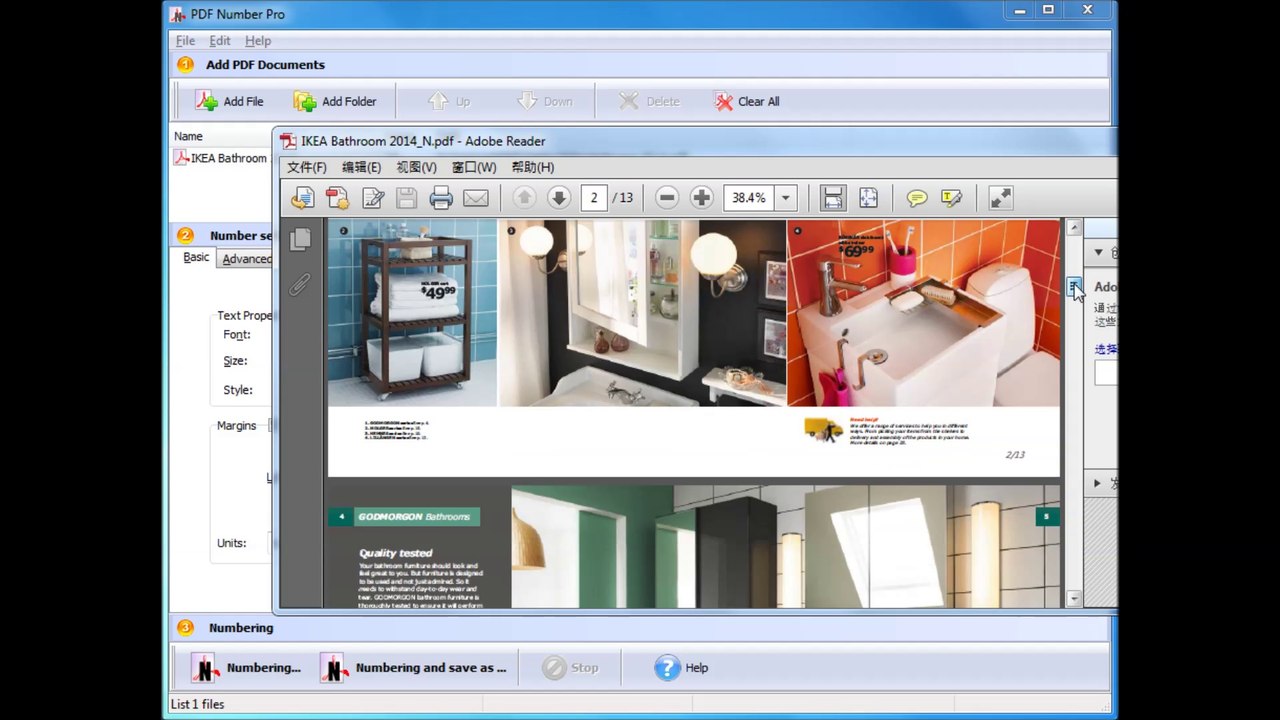This screenshot has height=720, width=1280.
Task: Open the Help menu in PDF Number Pro
Action: [258, 41]
